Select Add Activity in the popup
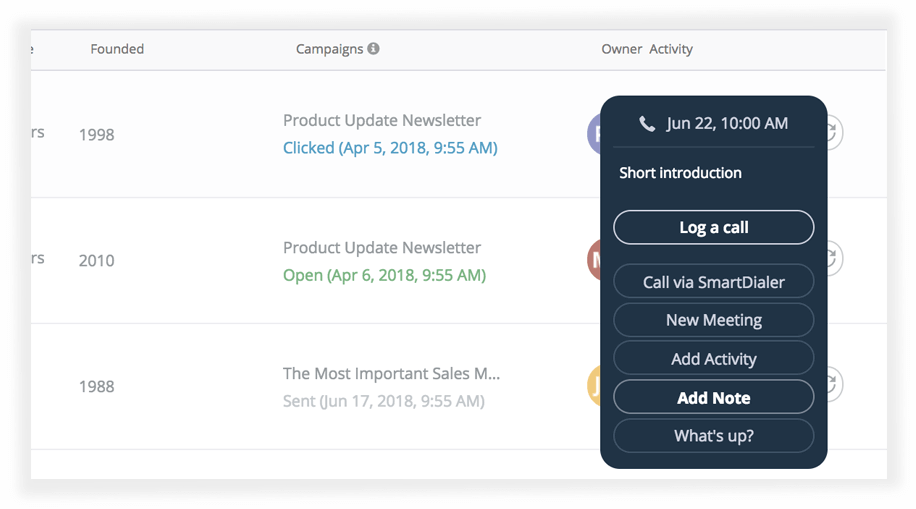 coord(713,359)
